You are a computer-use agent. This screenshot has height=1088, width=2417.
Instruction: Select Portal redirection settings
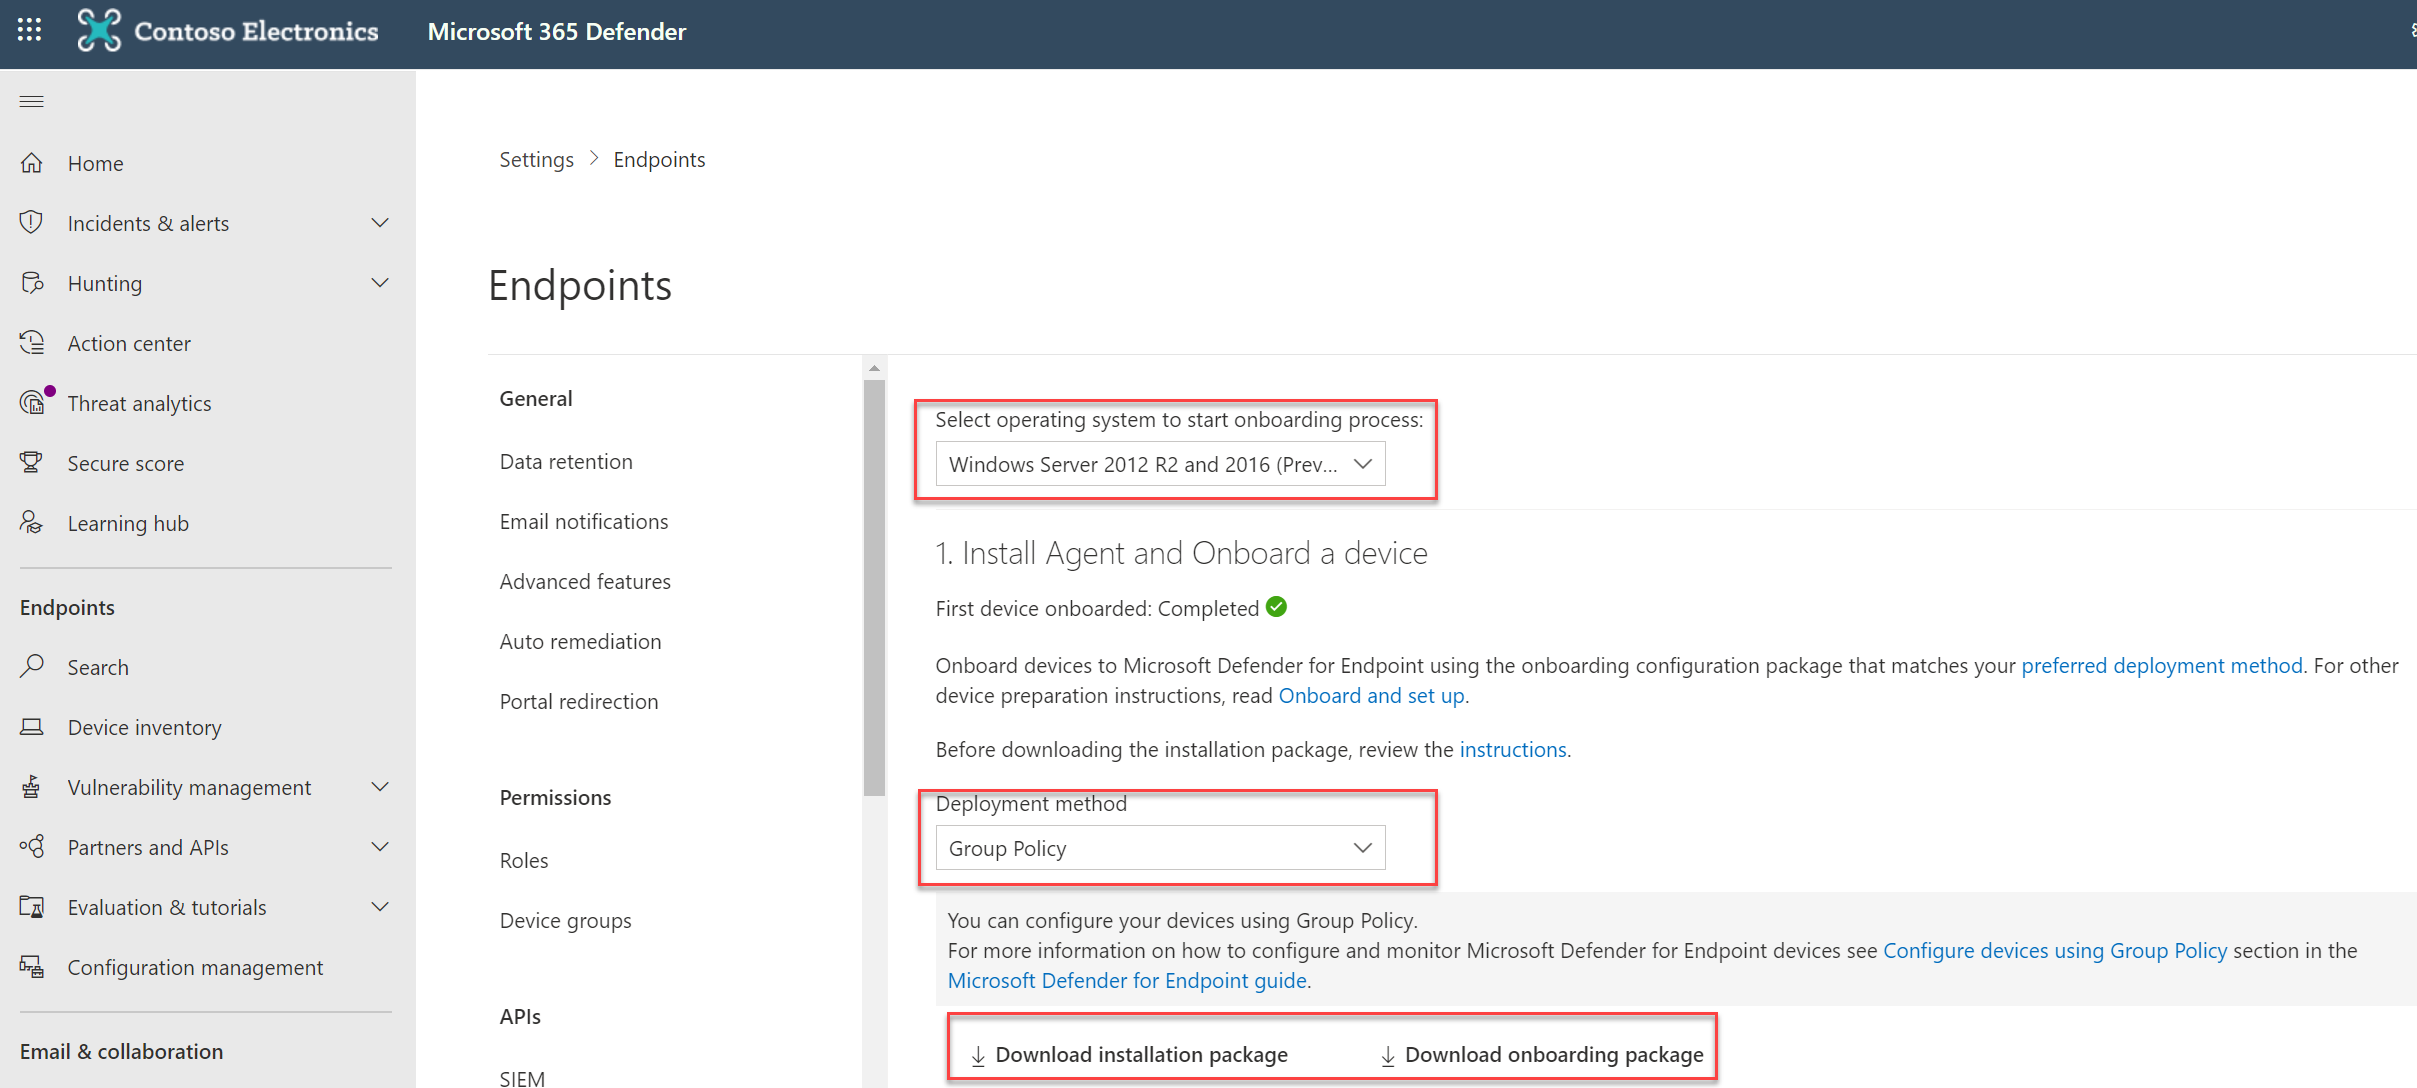579,701
